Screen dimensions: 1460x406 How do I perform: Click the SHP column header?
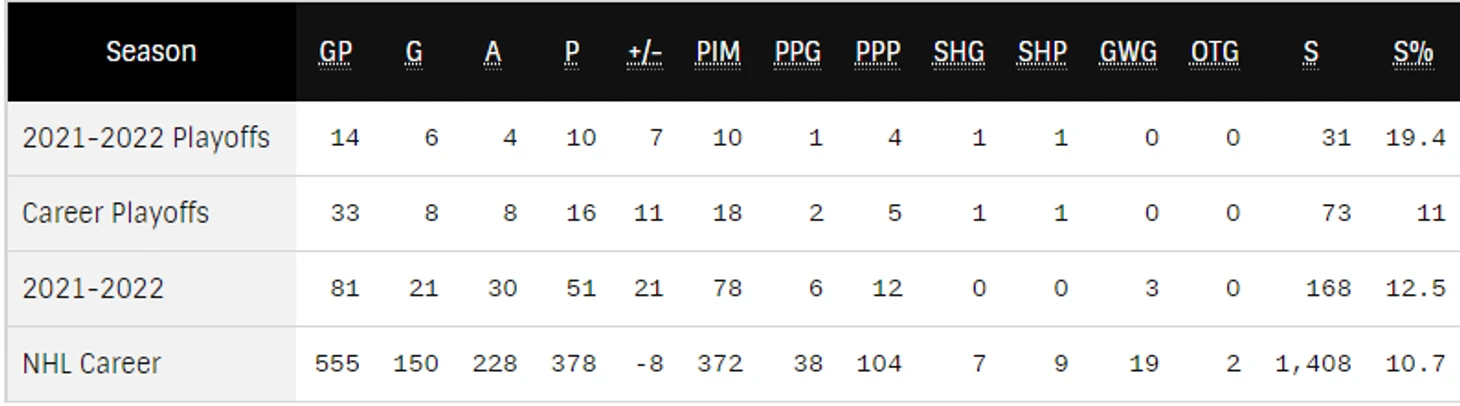click(x=1042, y=52)
